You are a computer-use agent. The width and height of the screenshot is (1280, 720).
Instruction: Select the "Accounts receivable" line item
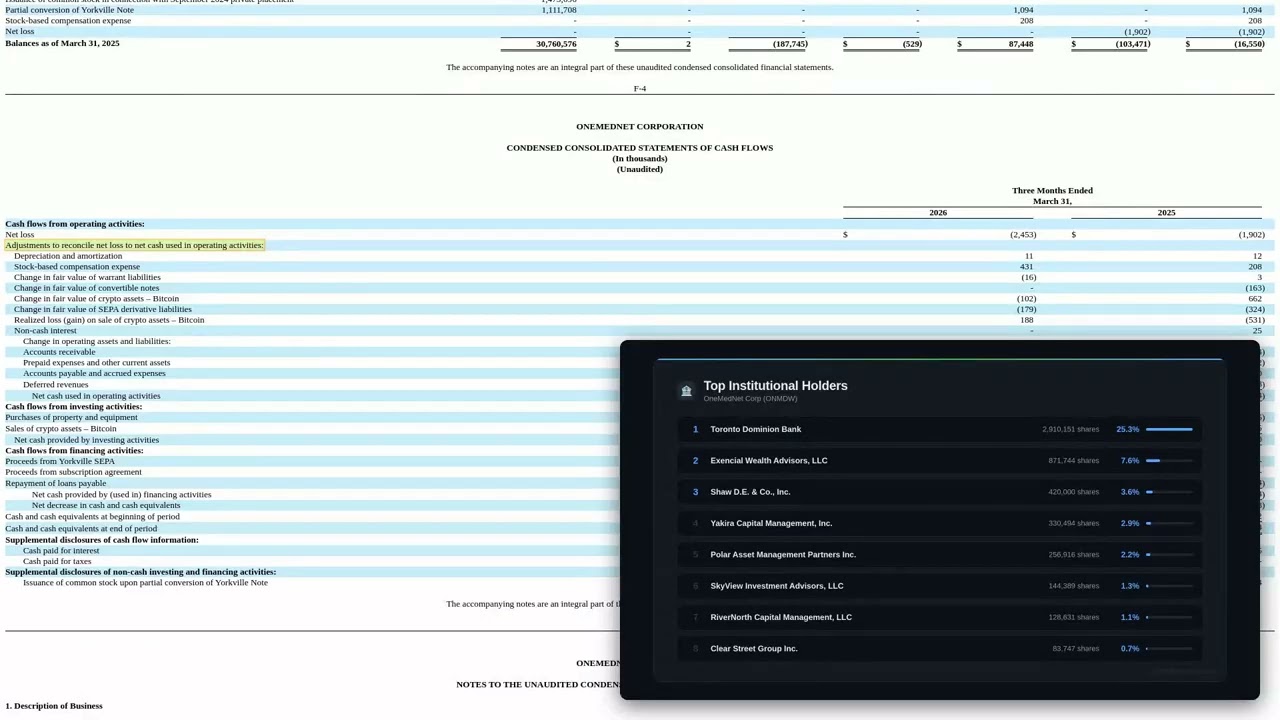(x=59, y=352)
